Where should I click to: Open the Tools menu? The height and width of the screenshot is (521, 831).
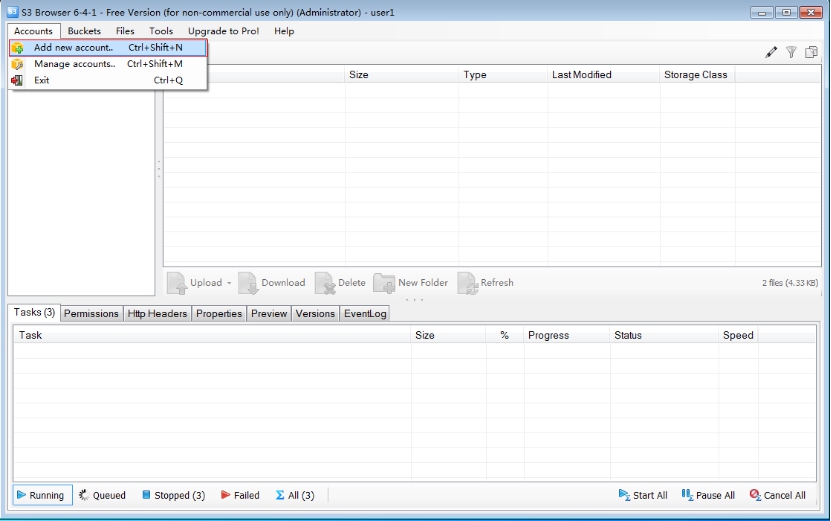(161, 31)
